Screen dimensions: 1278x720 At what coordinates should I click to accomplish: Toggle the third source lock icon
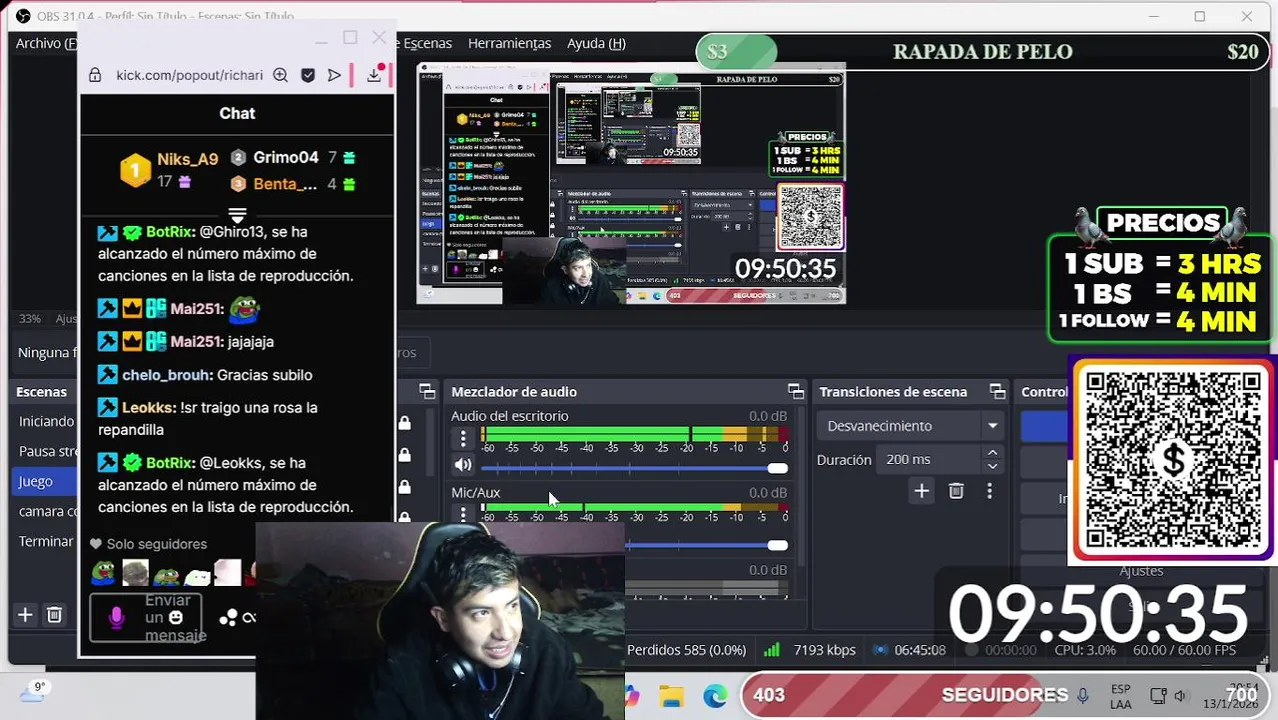[x=404, y=487]
